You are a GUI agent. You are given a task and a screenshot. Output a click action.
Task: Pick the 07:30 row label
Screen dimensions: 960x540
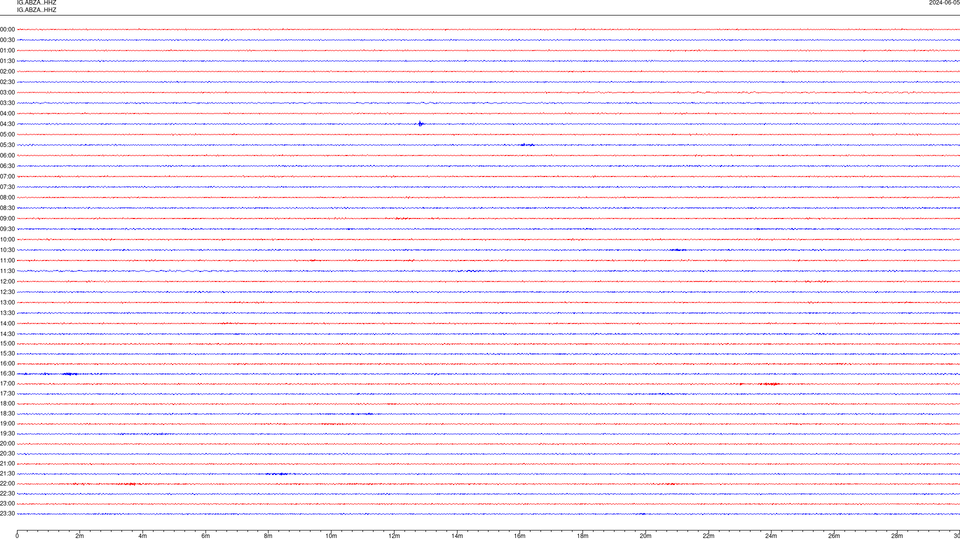(x=7, y=187)
